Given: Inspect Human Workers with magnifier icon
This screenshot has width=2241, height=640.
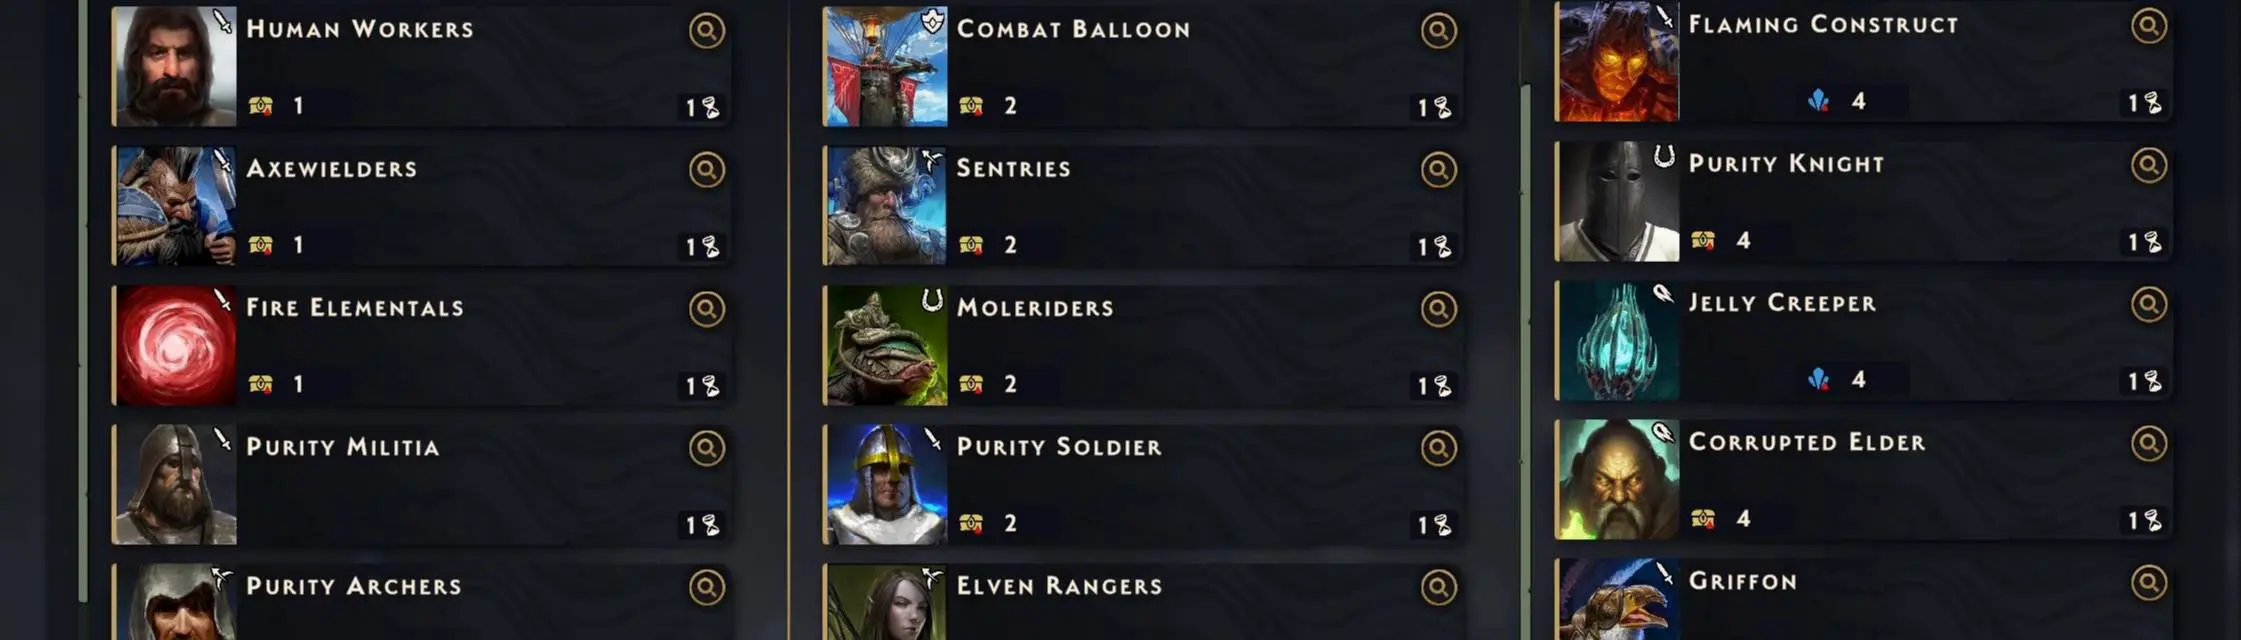Looking at the screenshot, I should [x=706, y=31].
